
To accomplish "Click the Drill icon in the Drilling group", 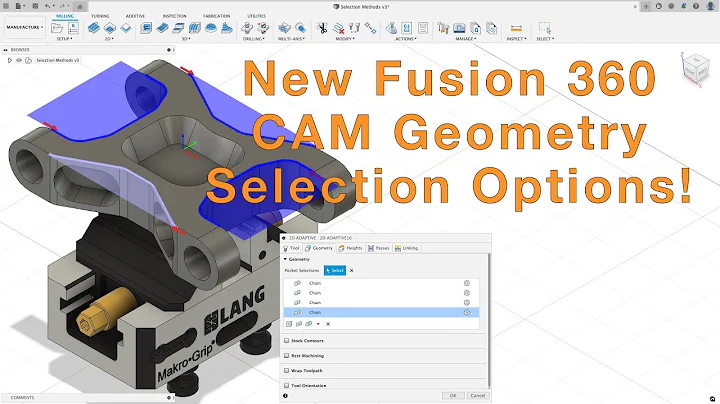I will pos(247,28).
